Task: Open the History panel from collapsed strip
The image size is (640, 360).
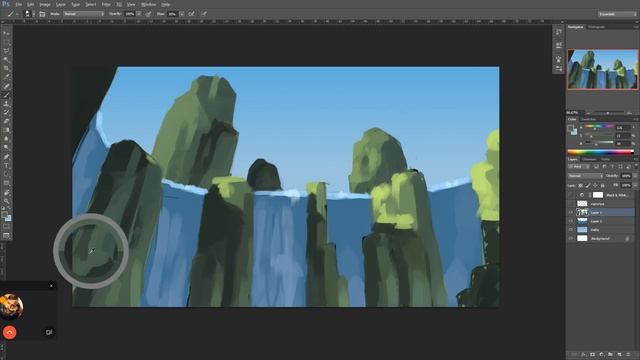Action: 558,32
